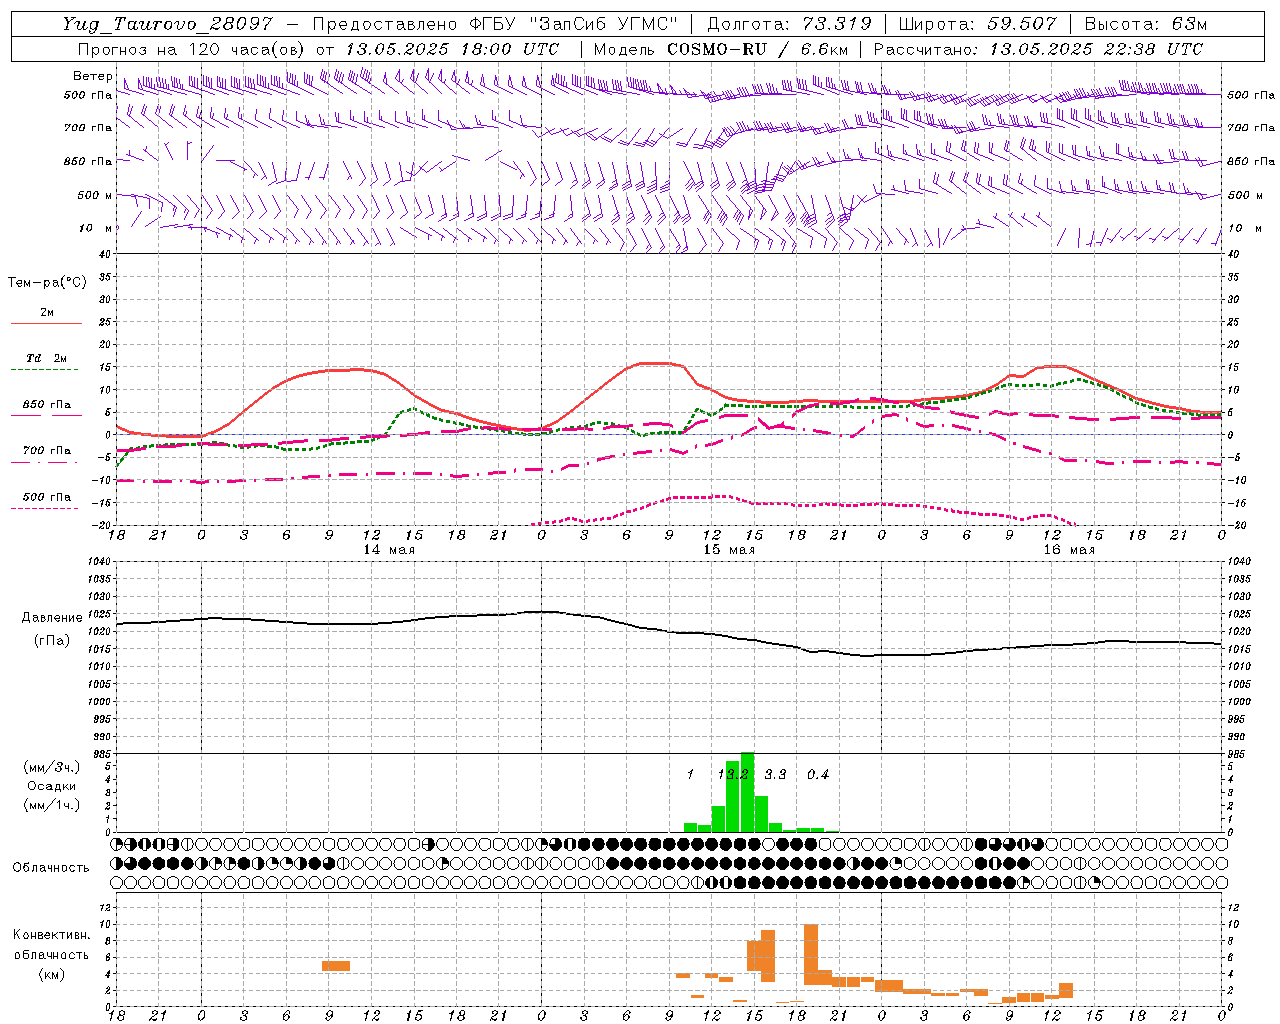Click the "ЗапСиб УГМС" provider text

(606, 24)
